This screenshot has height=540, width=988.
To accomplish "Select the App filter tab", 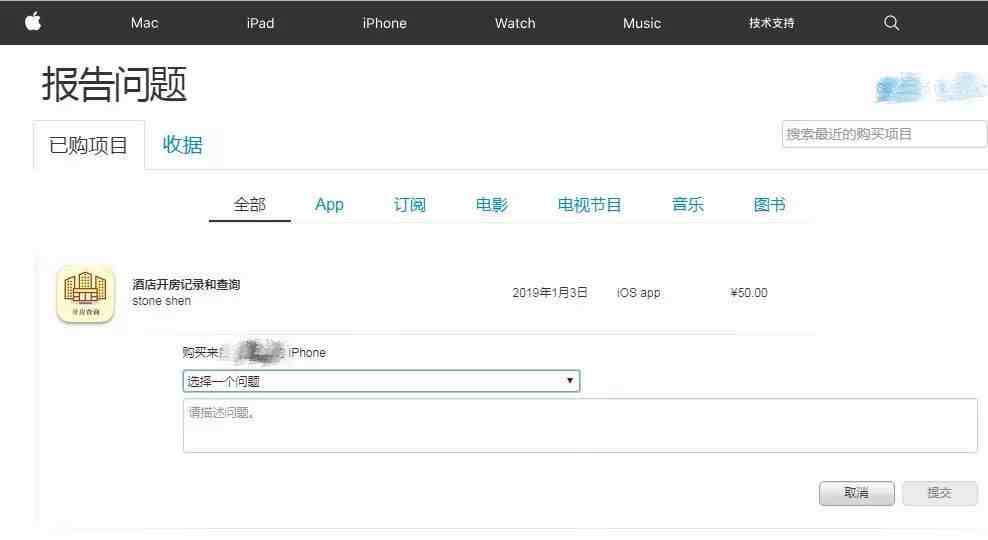I will coord(329,205).
